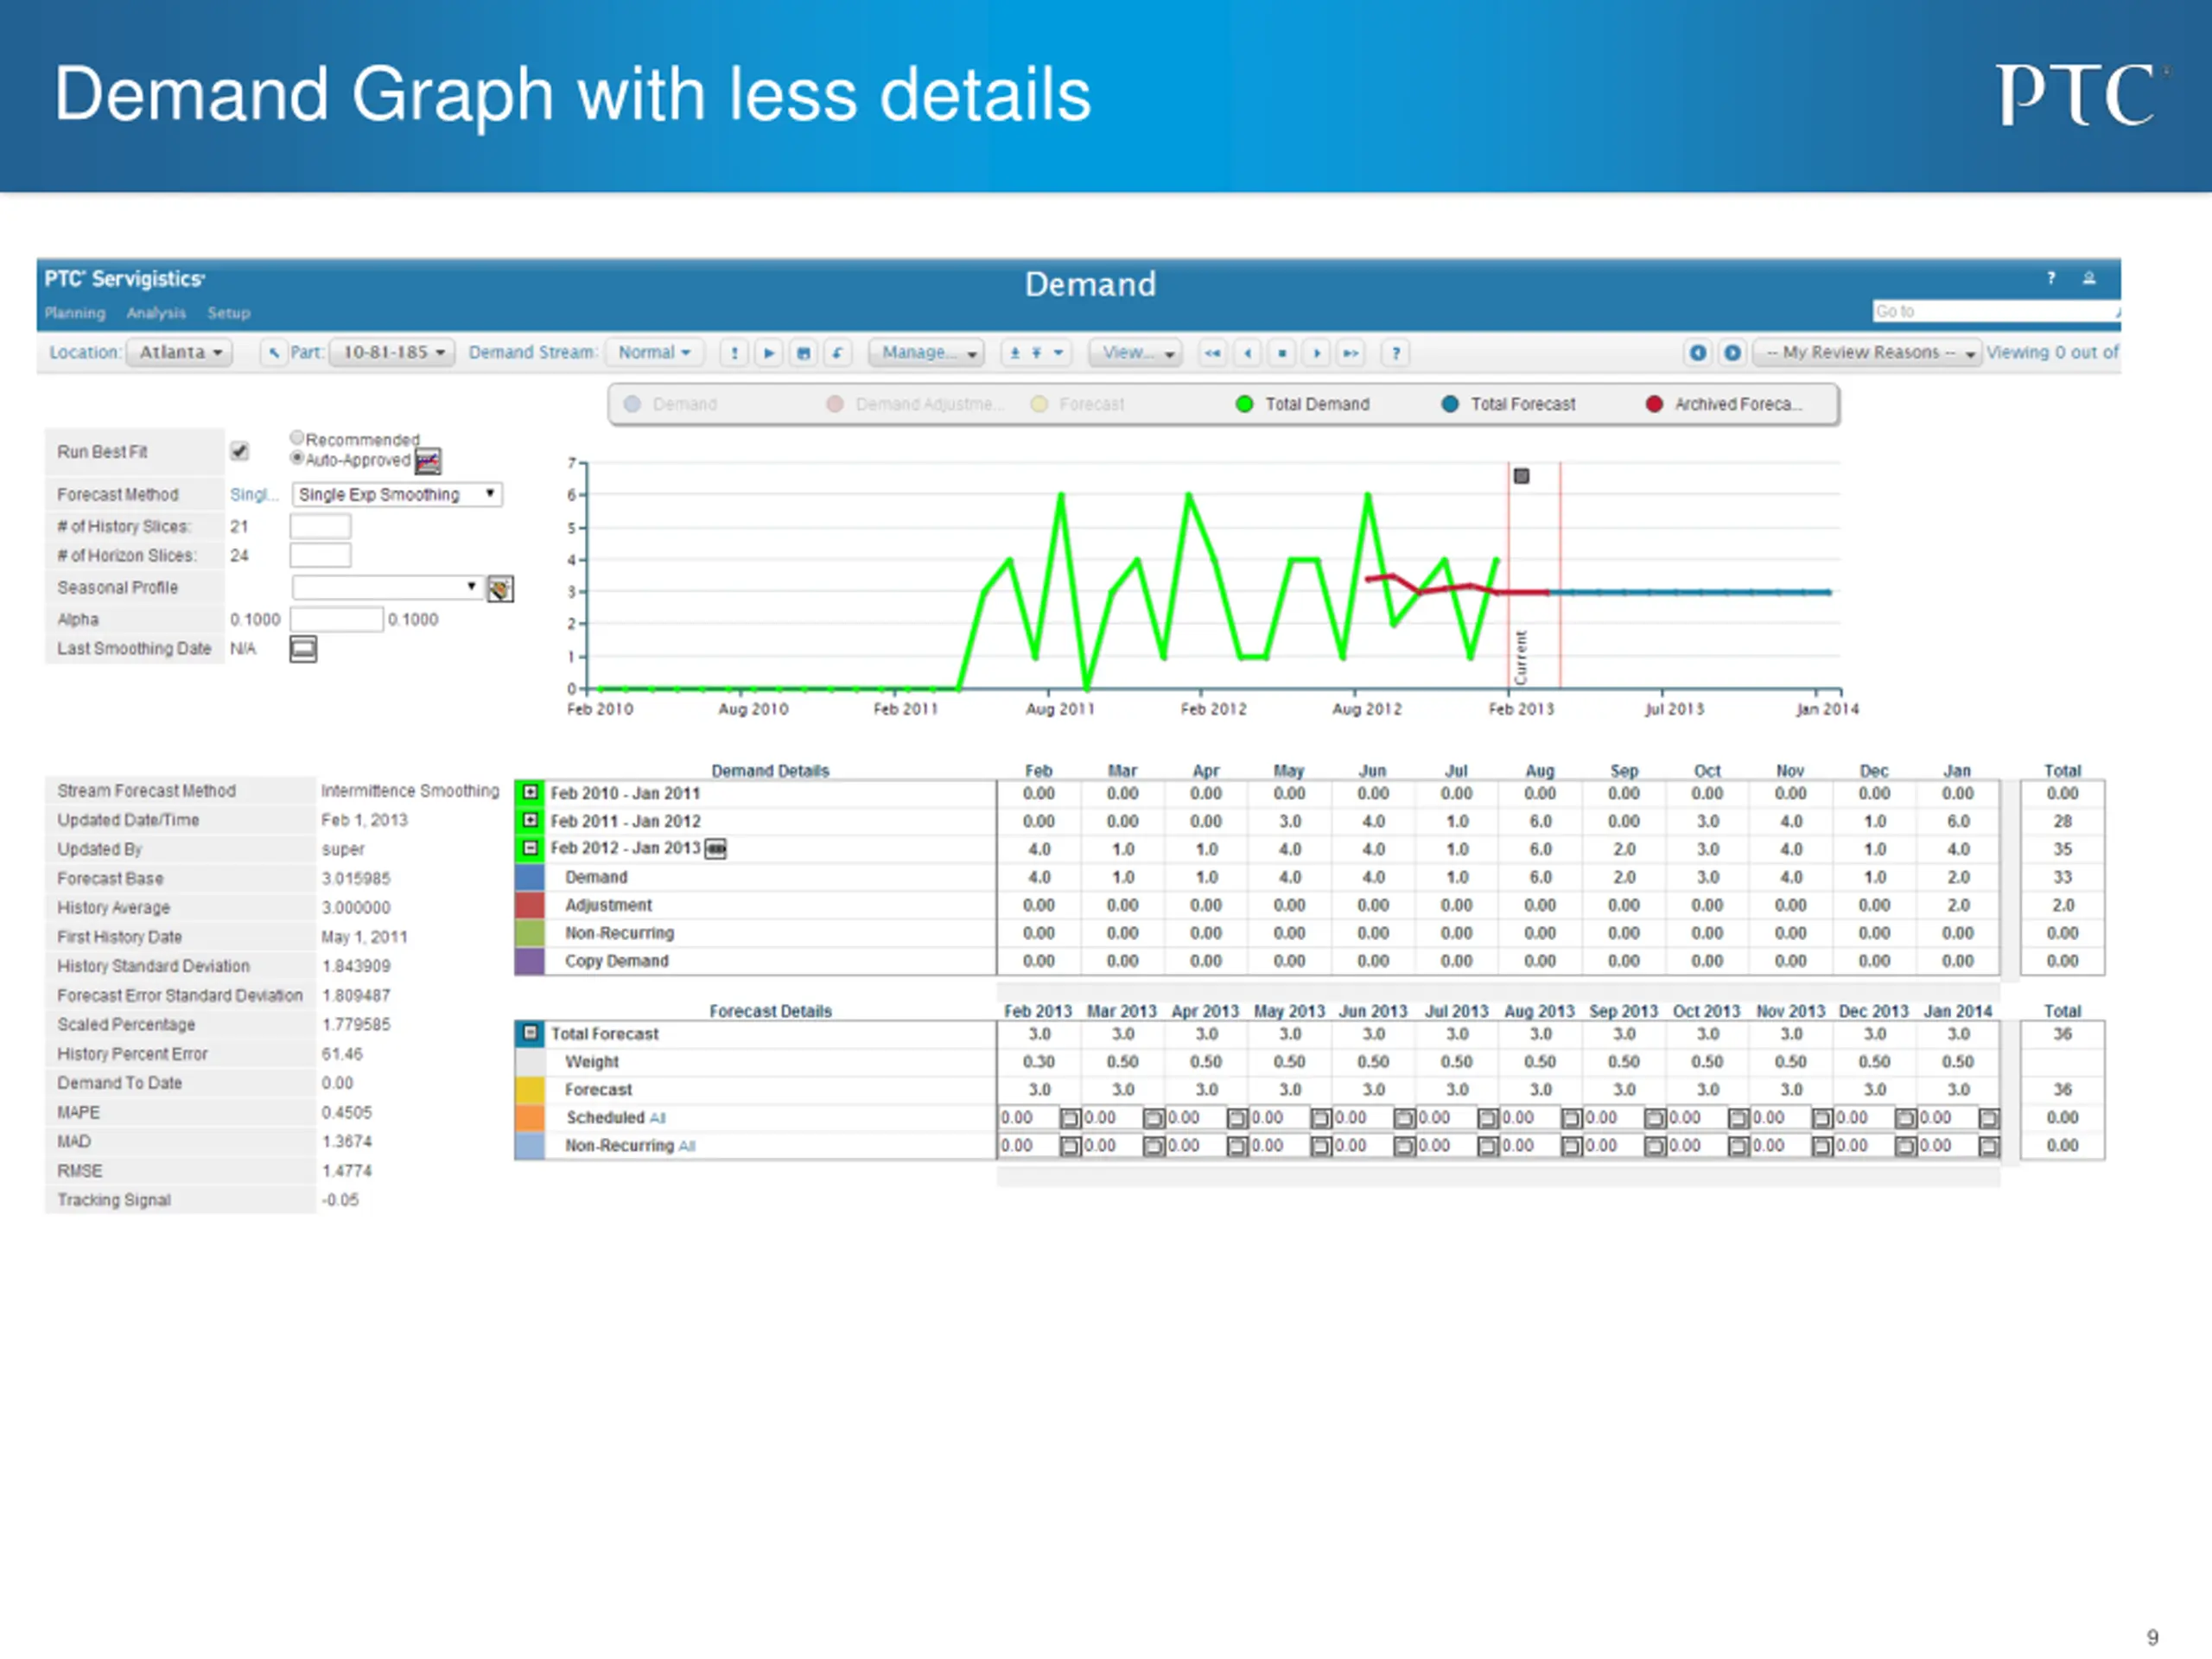2212x1659 pixels.
Task: Open the Analysis menu
Action: coord(156,313)
